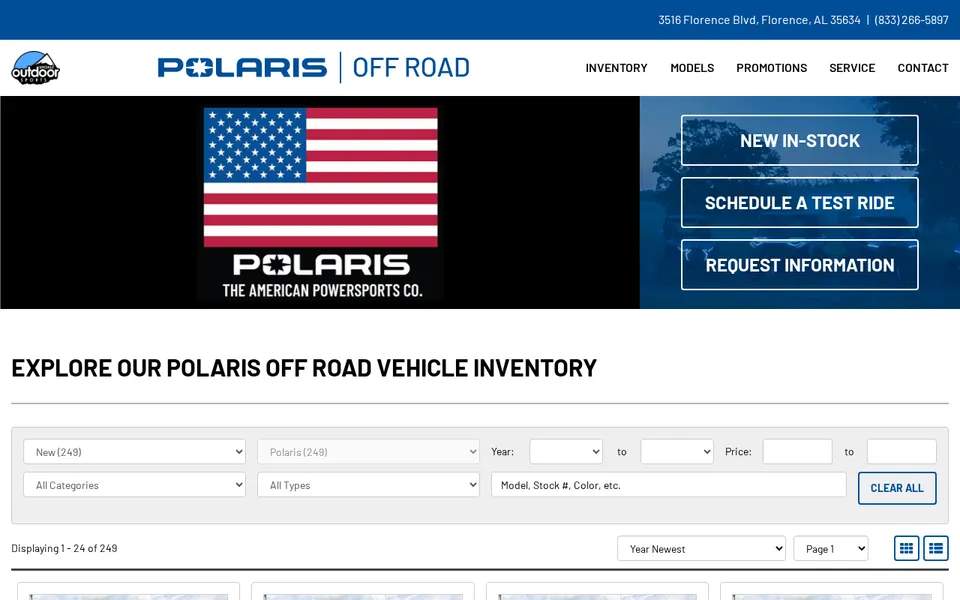This screenshot has height=600, width=960.
Task: Call the (833) 266-5897 phone link
Action: pos(911,20)
